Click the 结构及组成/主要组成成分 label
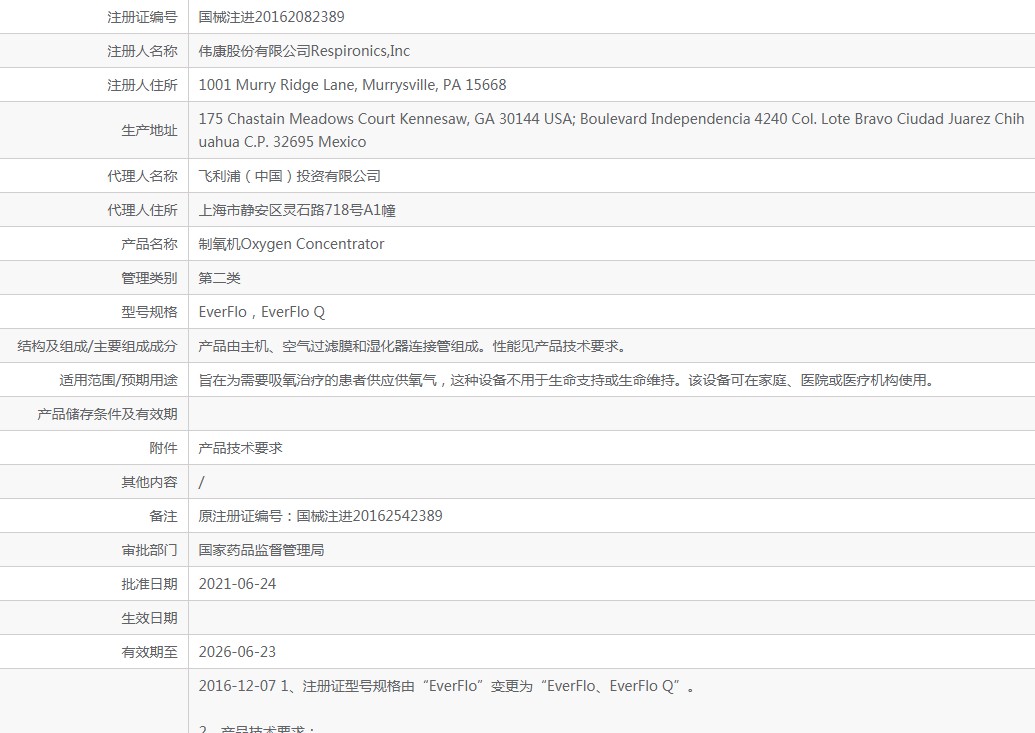 click(x=98, y=346)
